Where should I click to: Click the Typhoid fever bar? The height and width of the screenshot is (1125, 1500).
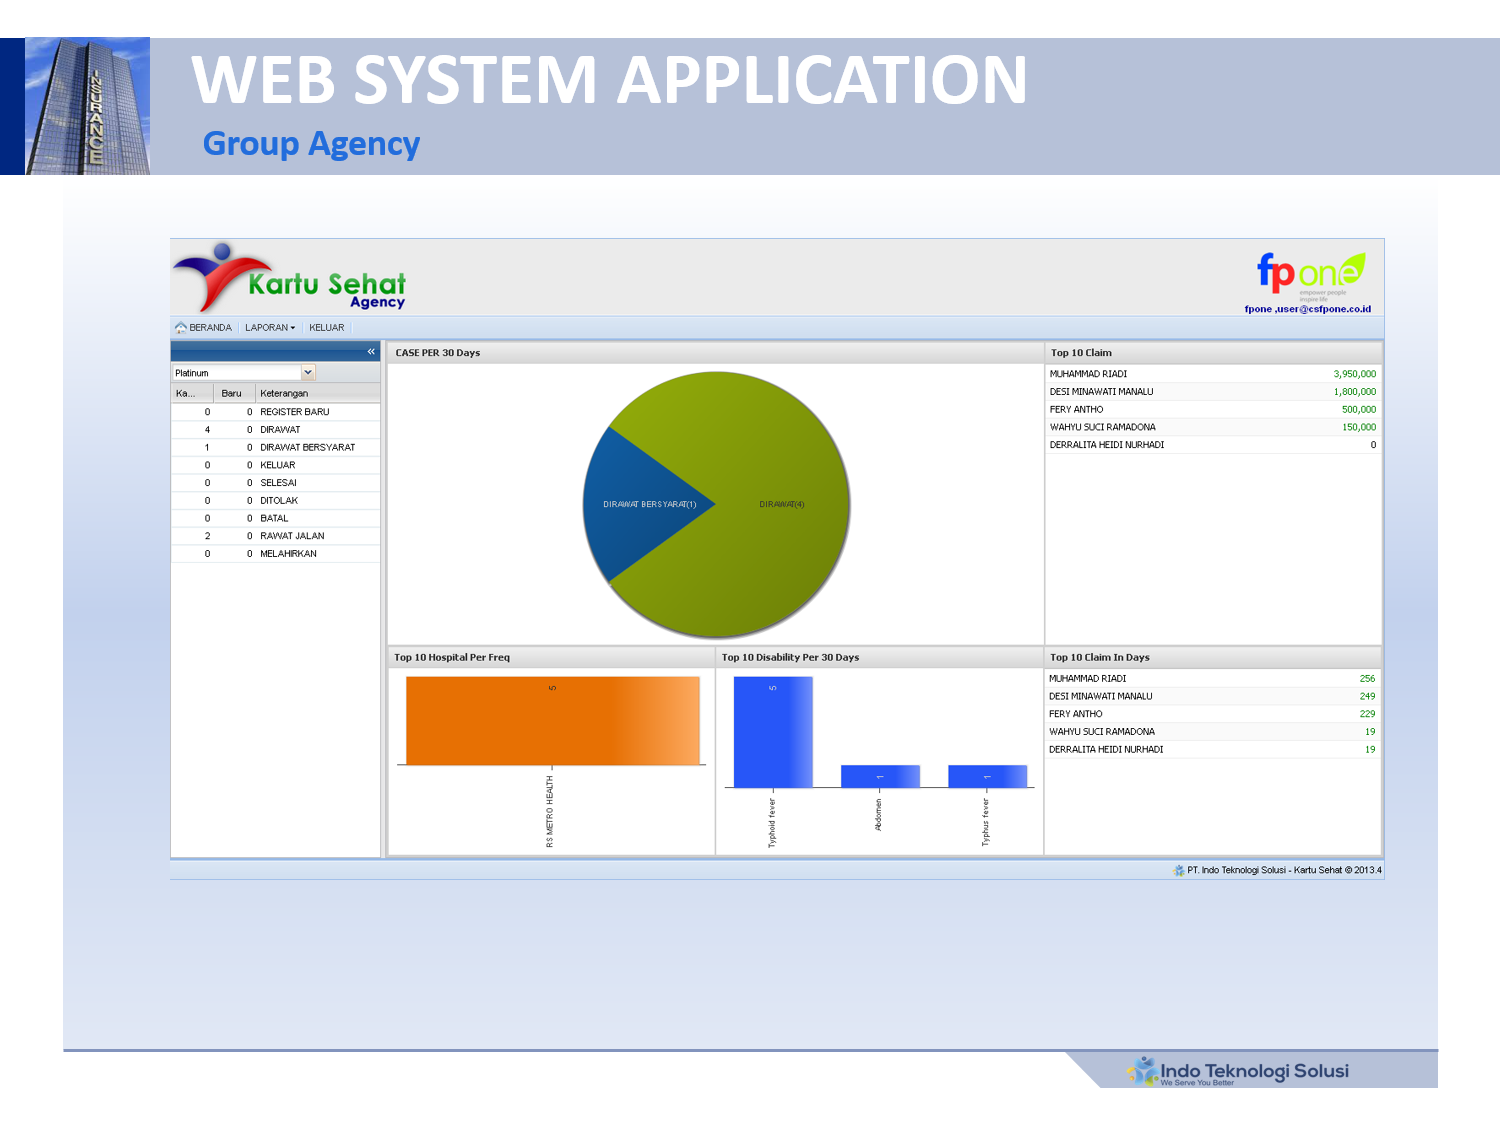pyautogui.click(x=772, y=732)
